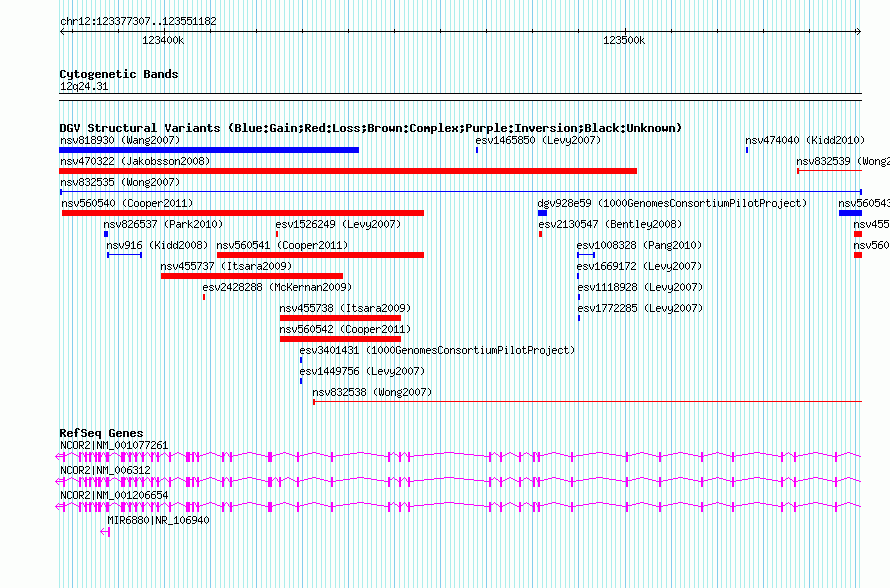Click the nsv832539 variant label
The width and height of the screenshot is (890, 588).
click(x=843, y=161)
